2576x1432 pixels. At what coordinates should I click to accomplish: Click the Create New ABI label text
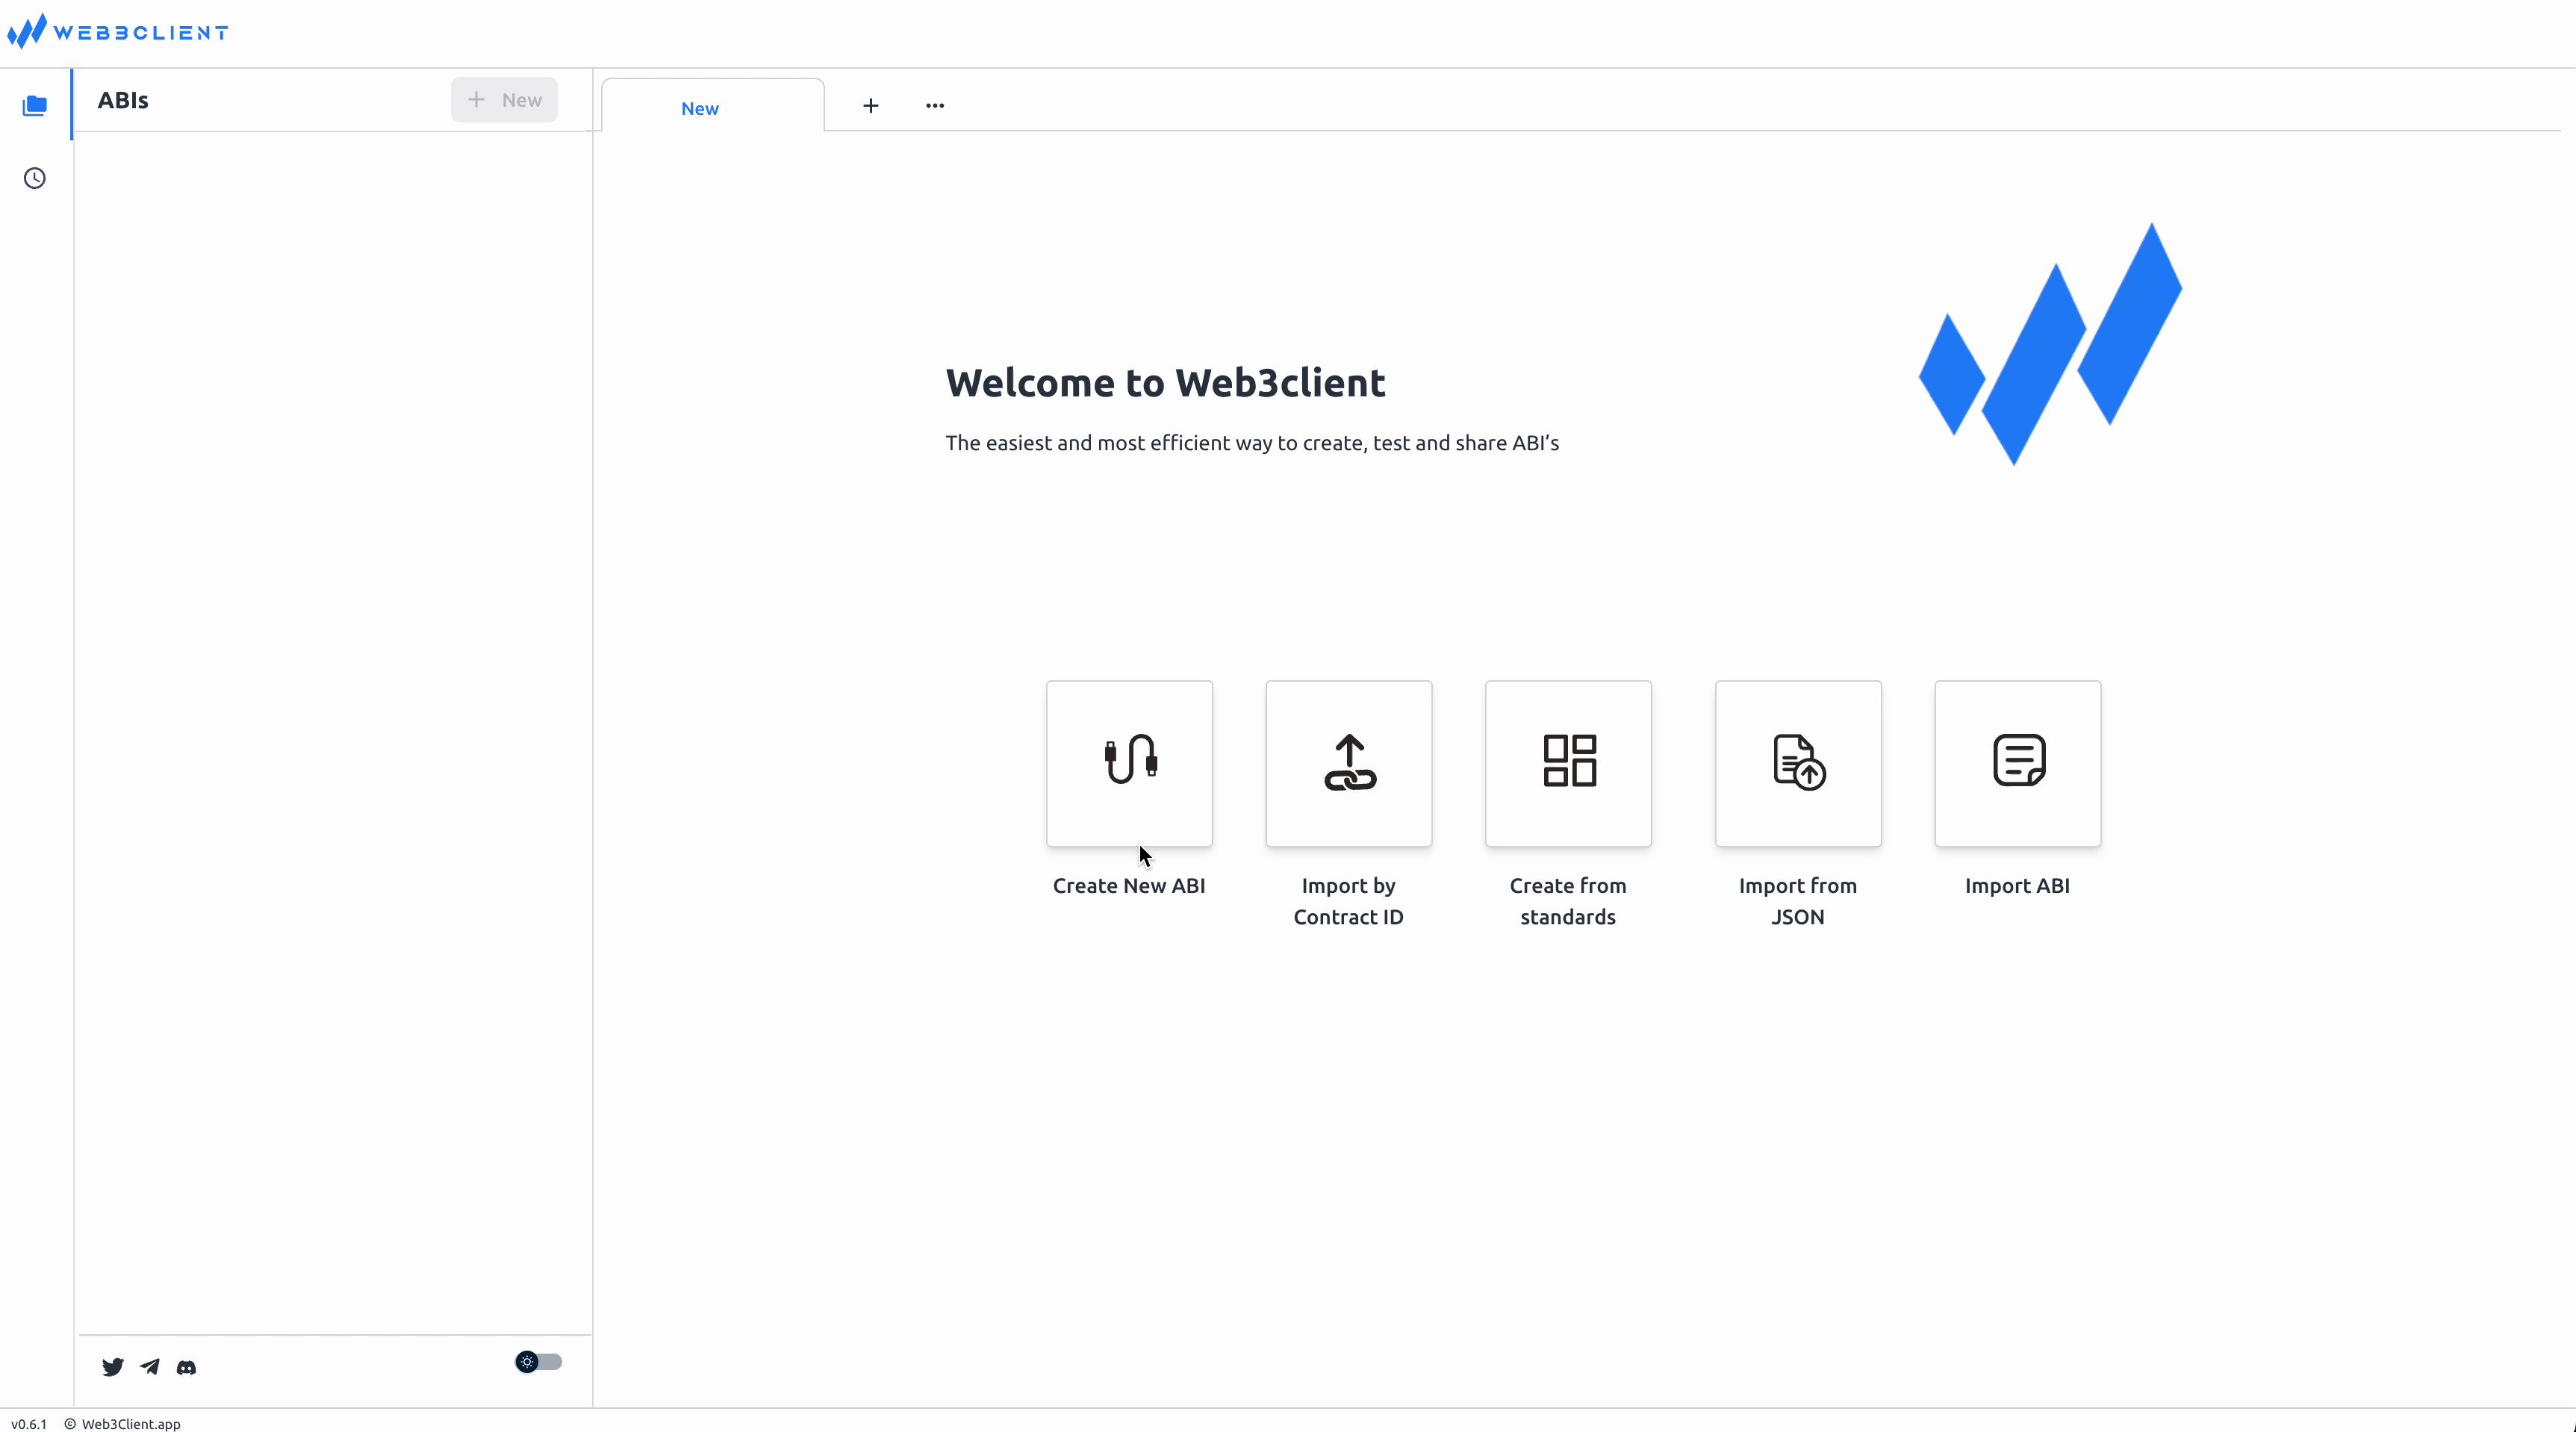coord(1129,885)
